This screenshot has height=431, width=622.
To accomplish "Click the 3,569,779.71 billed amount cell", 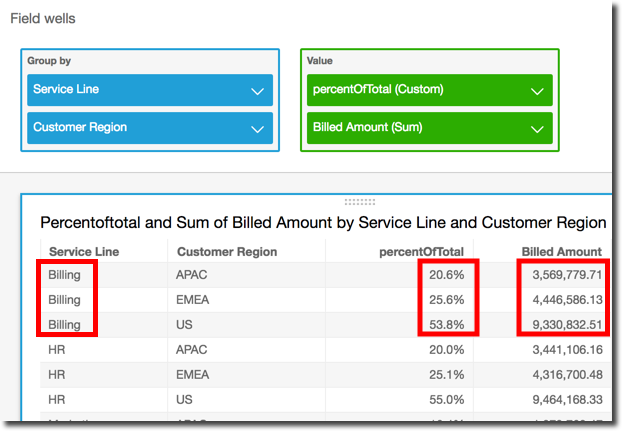I will click(x=568, y=274).
